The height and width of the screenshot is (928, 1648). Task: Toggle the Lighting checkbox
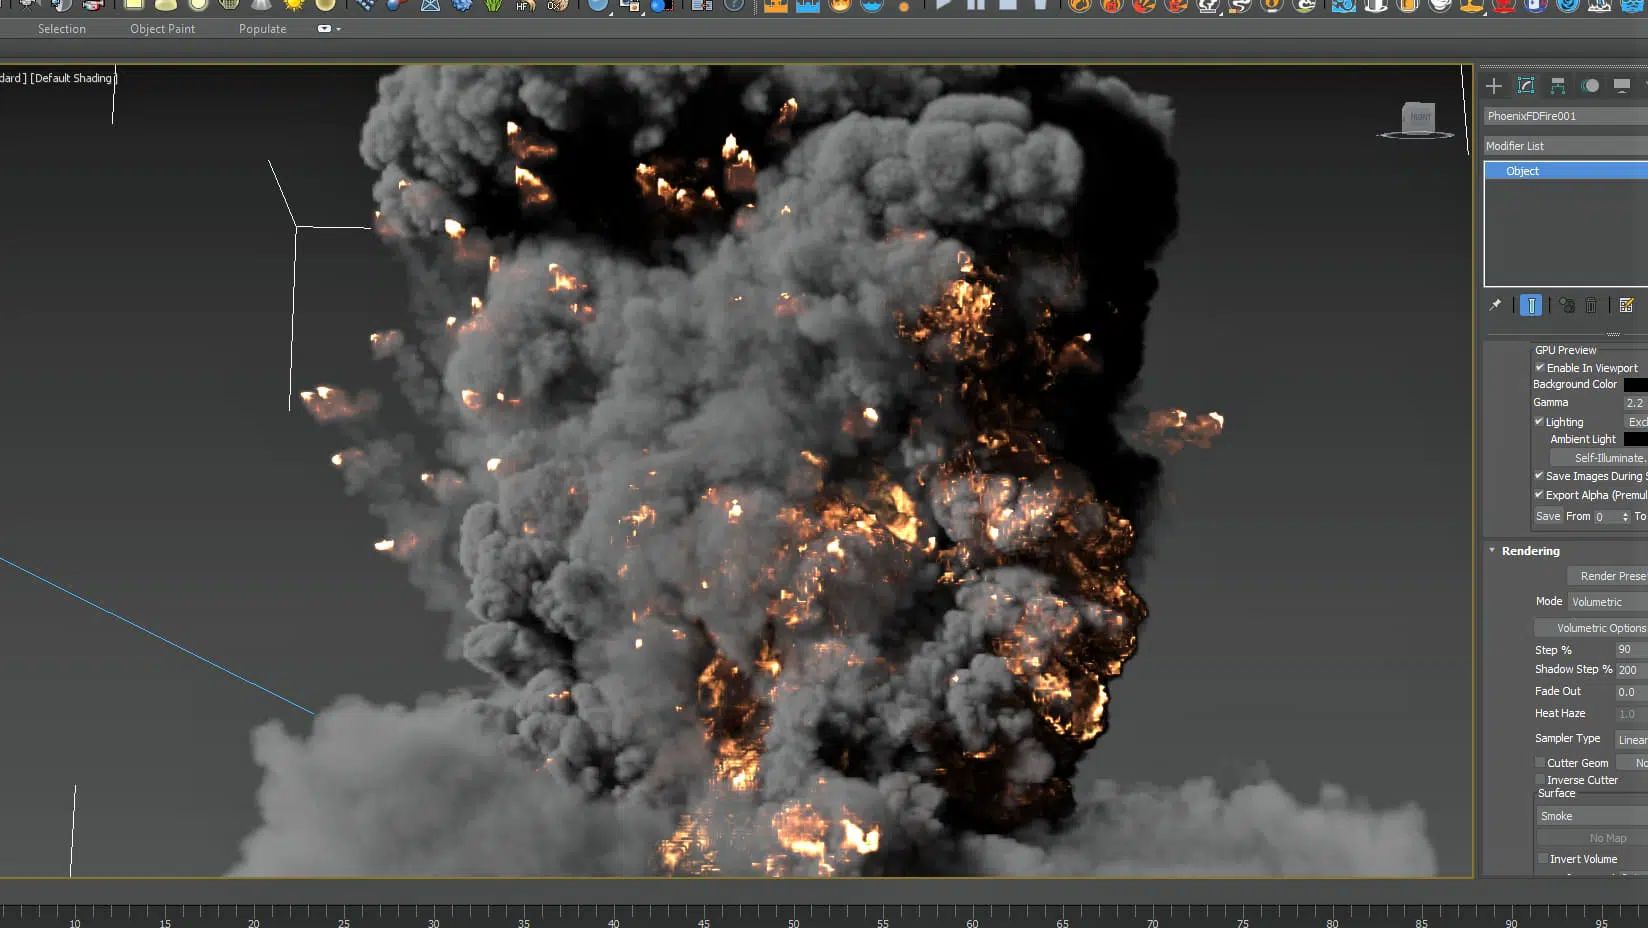1539,421
